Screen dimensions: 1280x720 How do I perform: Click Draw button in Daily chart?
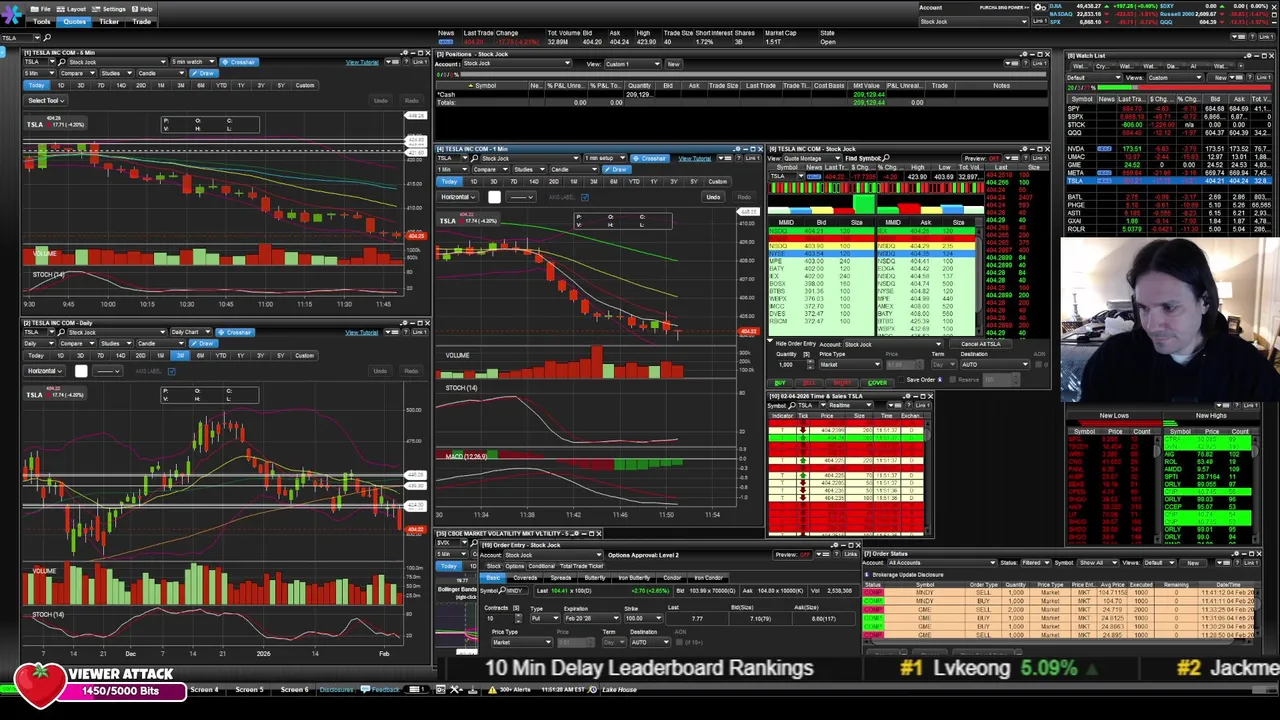pos(204,343)
